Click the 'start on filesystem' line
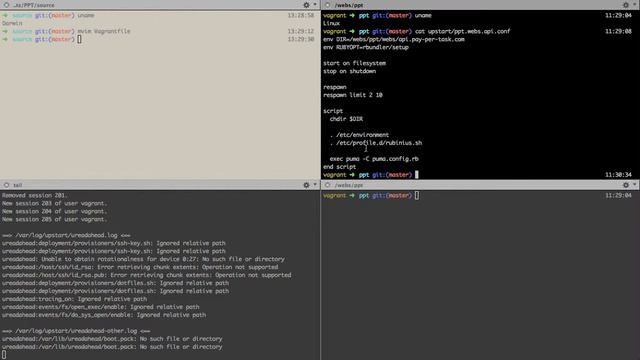Screen dimensions: 640x360 pos(354,63)
